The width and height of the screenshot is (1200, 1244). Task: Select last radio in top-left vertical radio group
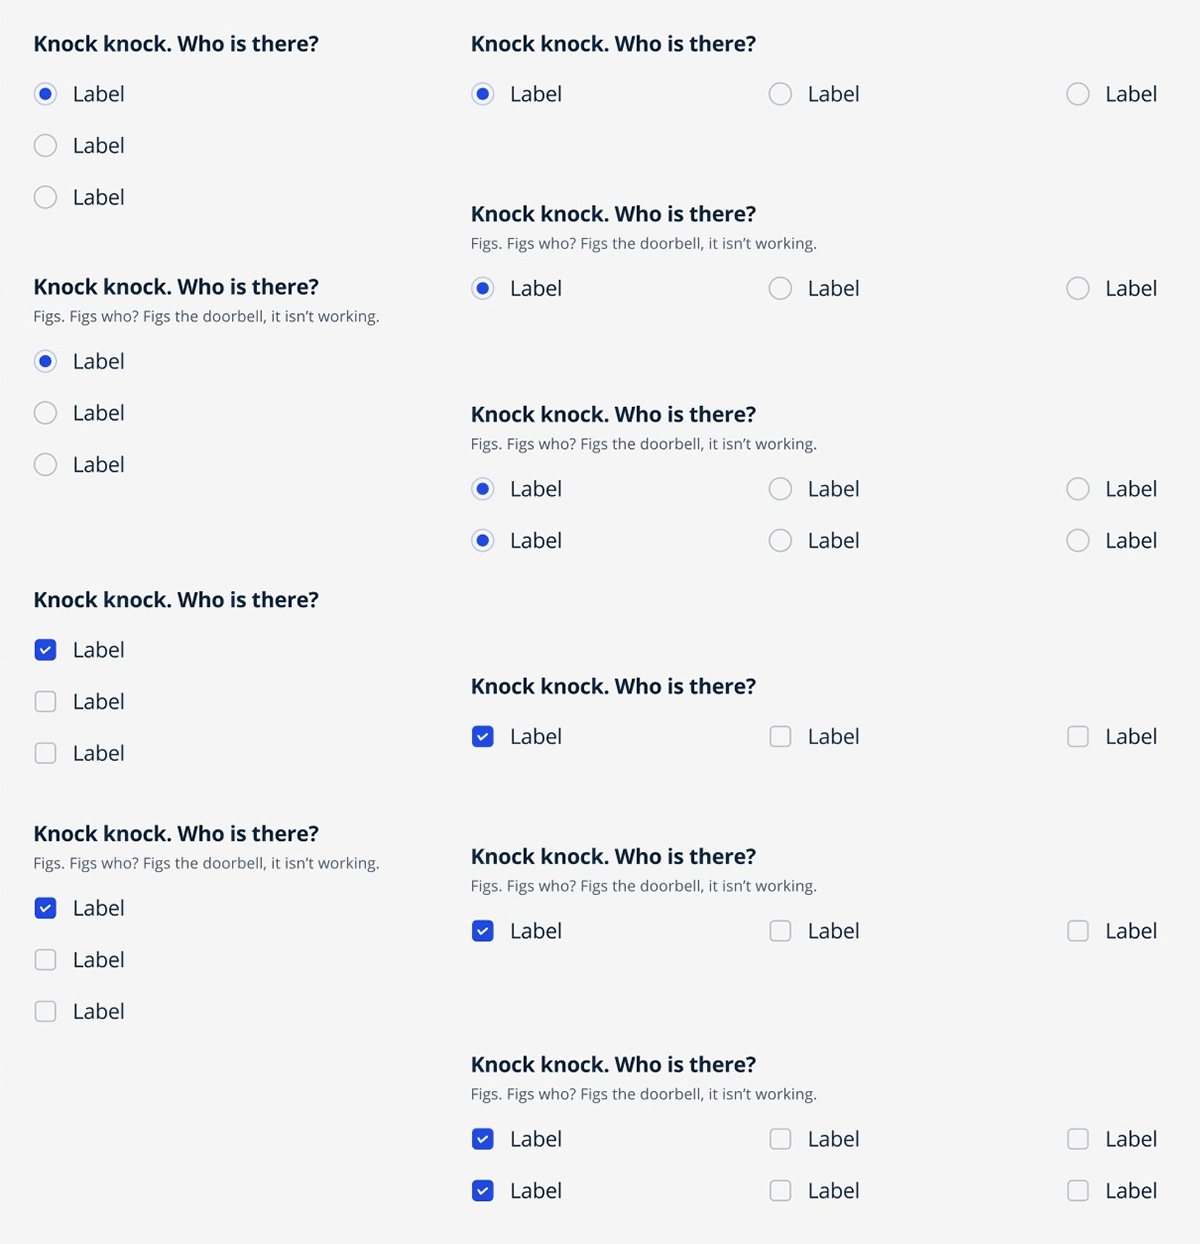pyautogui.click(x=45, y=197)
